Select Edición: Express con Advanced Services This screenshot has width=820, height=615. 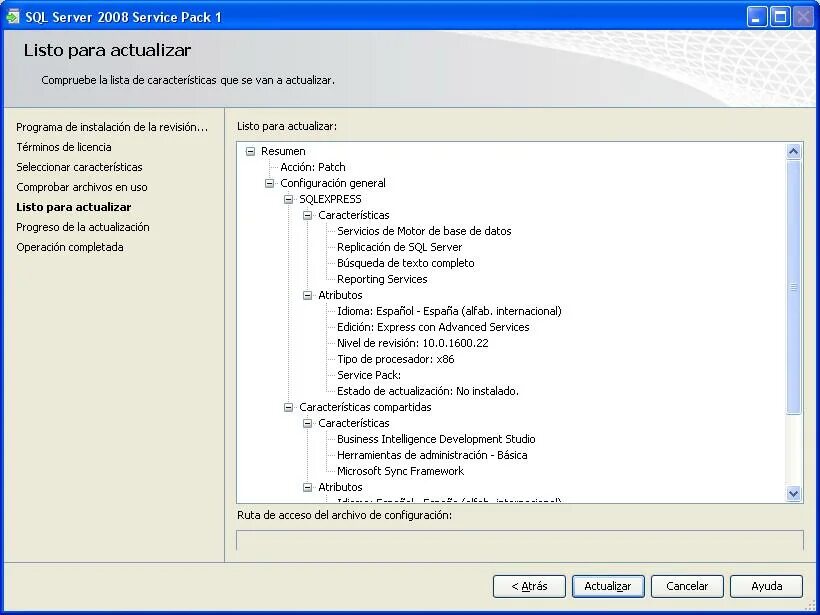coord(433,327)
